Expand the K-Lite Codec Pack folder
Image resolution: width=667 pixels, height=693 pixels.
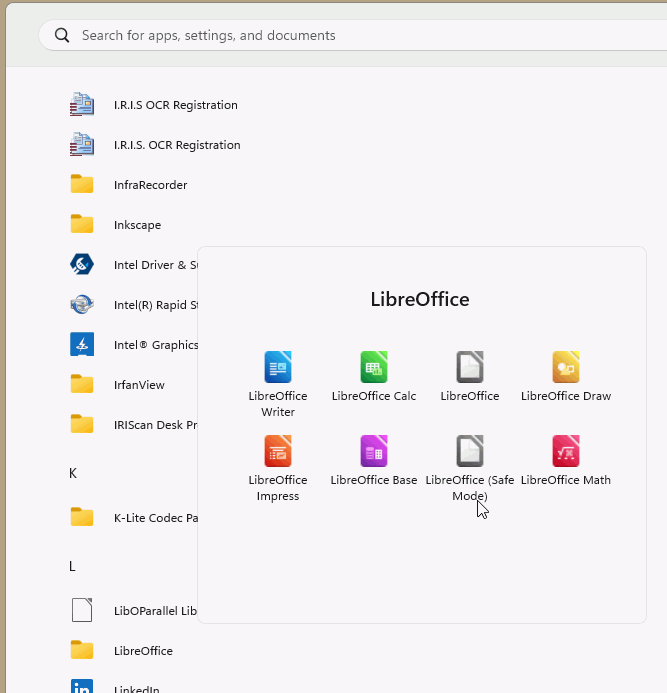click(x=150, y=517)
